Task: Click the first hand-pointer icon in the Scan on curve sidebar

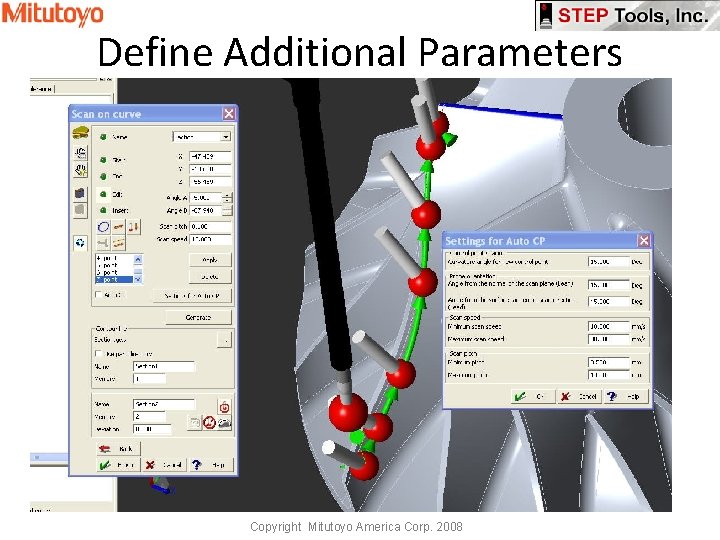Action: [x=80, y=152]
